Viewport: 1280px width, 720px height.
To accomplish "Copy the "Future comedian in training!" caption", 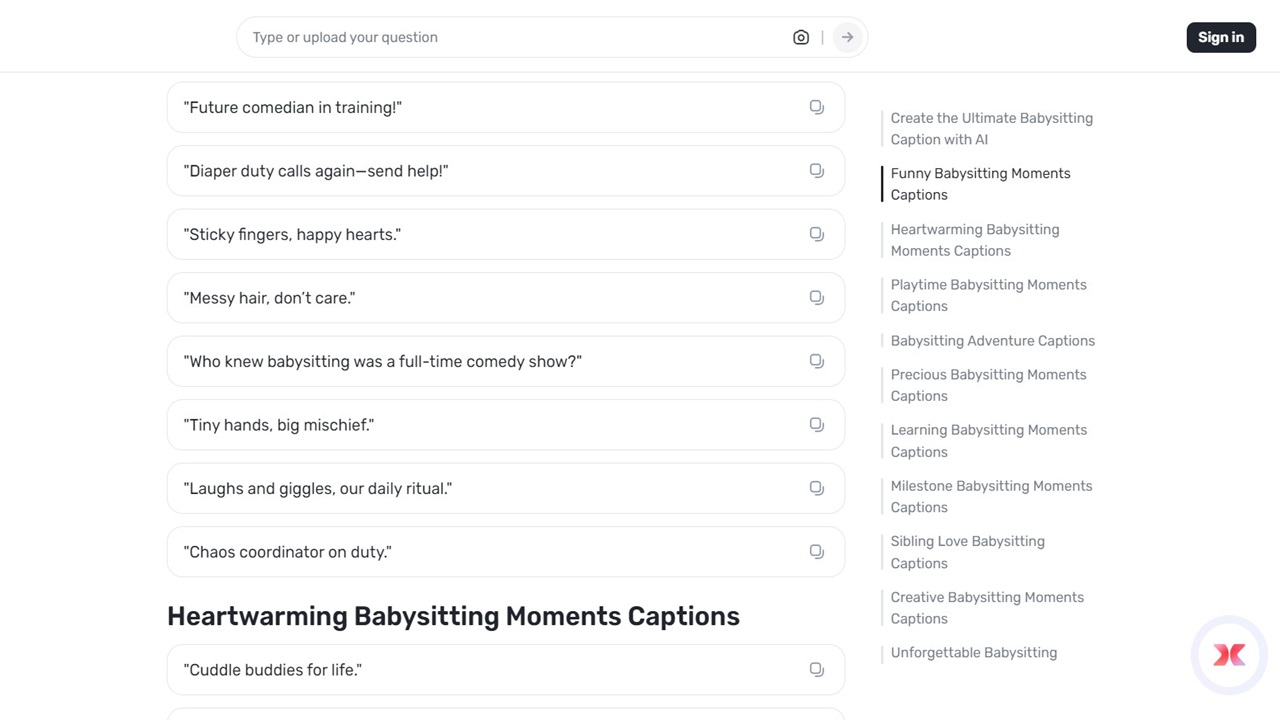I will [x=816, y=107].
